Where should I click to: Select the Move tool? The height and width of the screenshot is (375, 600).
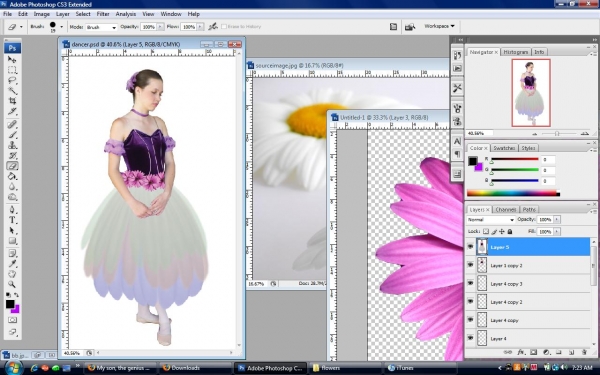(12, 59)
